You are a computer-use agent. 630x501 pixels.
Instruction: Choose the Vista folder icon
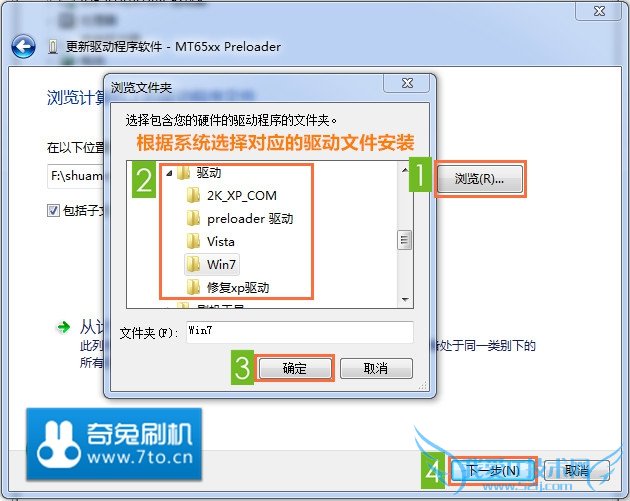click(x=194, y=241)
